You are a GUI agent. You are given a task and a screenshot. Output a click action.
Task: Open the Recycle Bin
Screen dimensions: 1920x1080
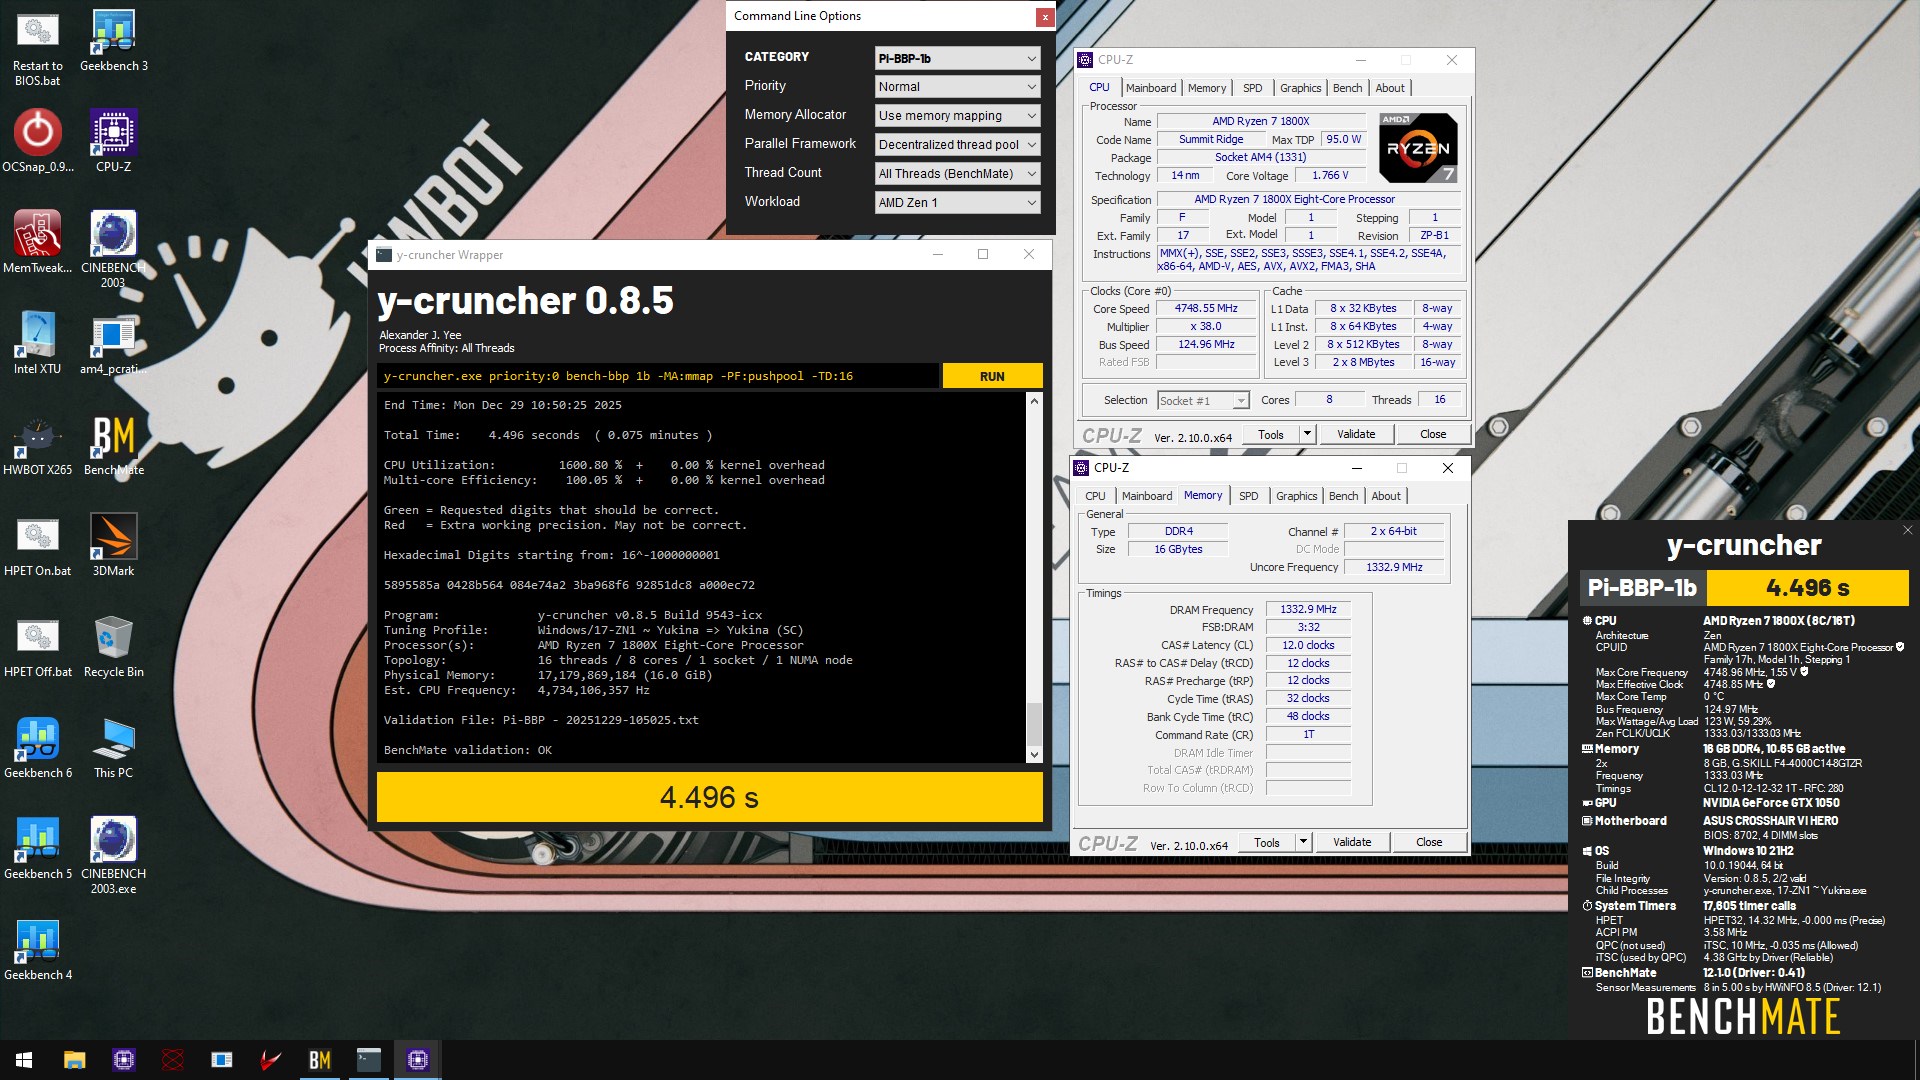pos(113,645)
